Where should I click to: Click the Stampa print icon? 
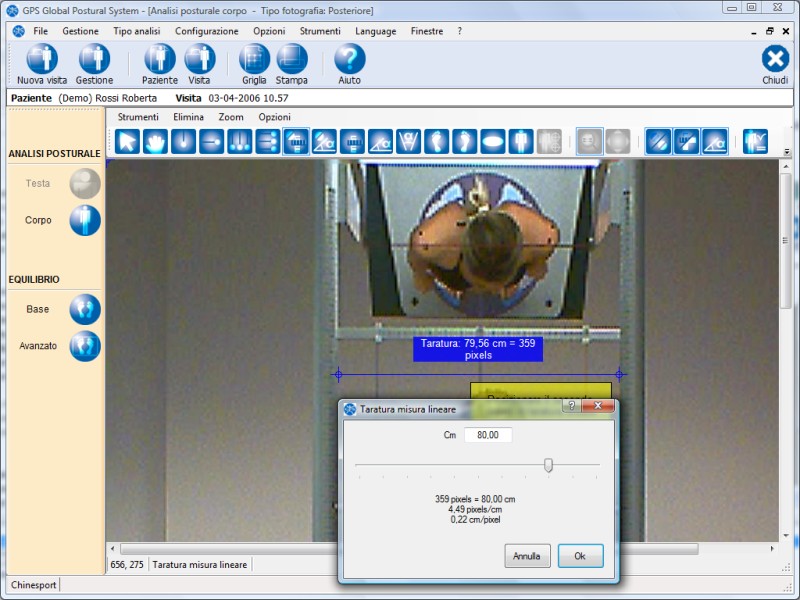292,60
